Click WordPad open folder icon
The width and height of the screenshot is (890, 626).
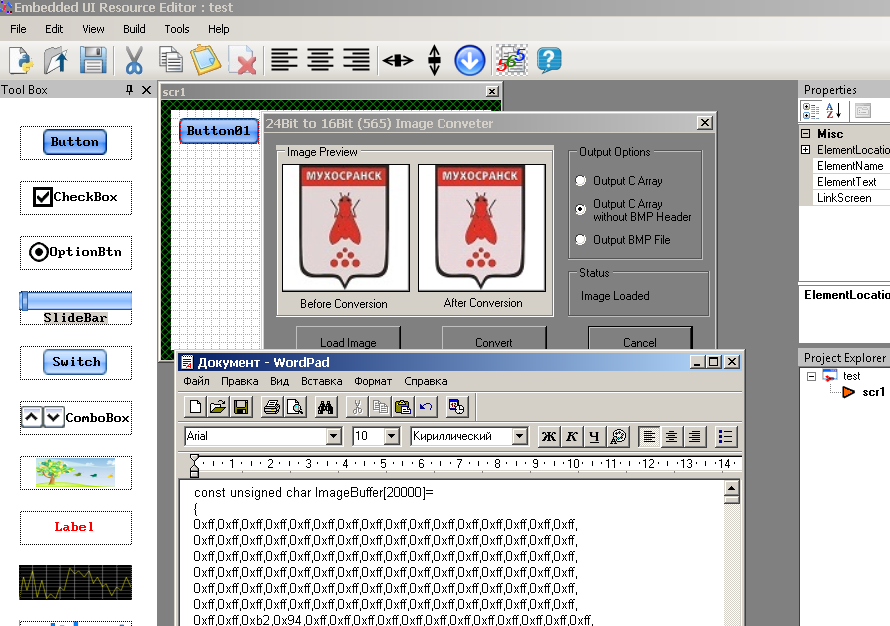pos(217,407)
